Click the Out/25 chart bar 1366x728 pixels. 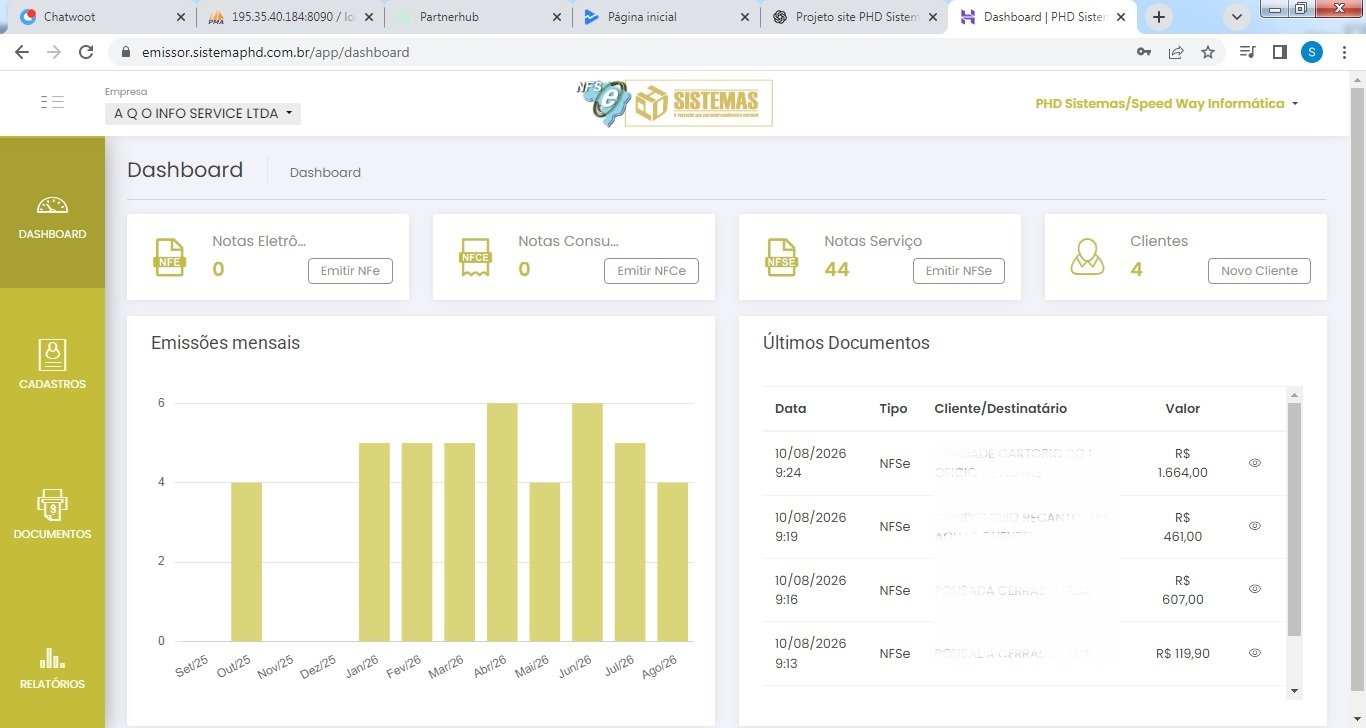pyautogui.click(x=246, y=561)
